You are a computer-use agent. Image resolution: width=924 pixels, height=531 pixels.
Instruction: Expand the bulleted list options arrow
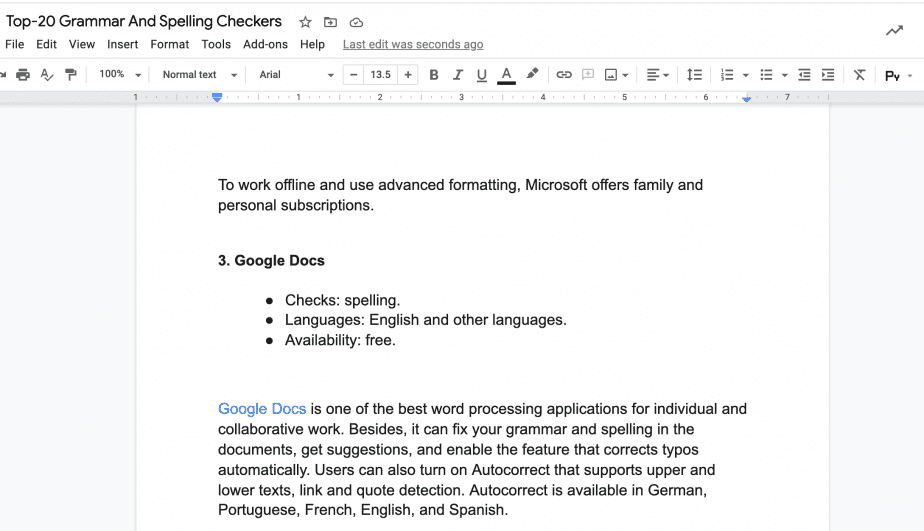tap(784, 75)
